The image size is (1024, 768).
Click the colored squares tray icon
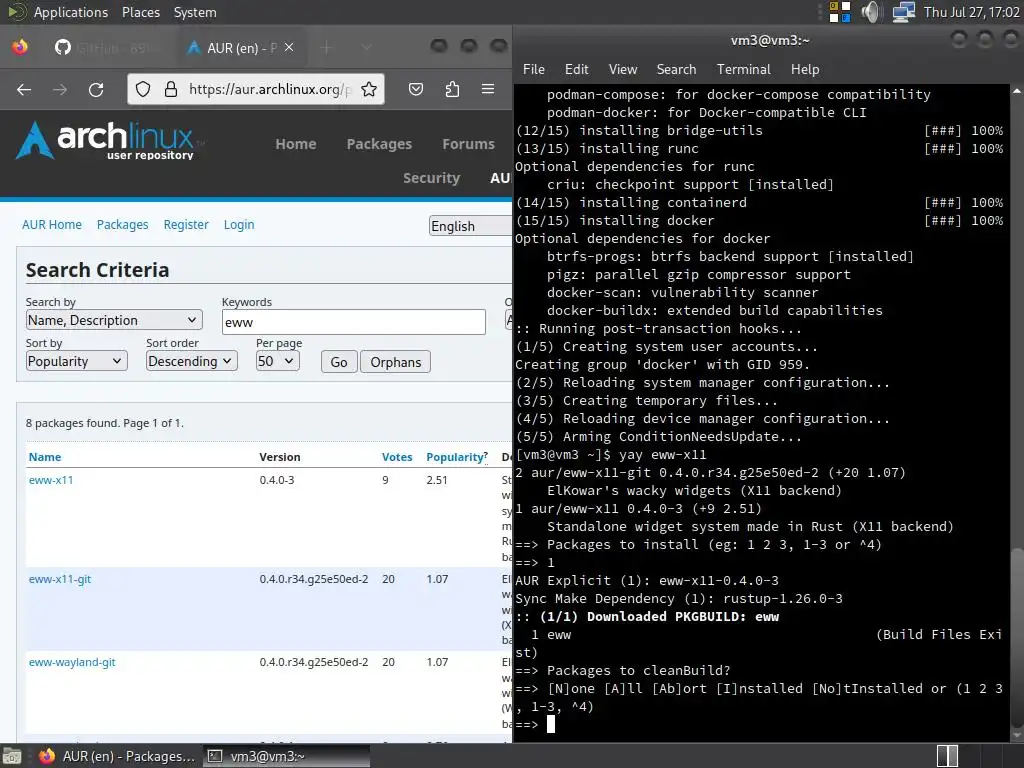pyautogui.click(x=840, y=12)
